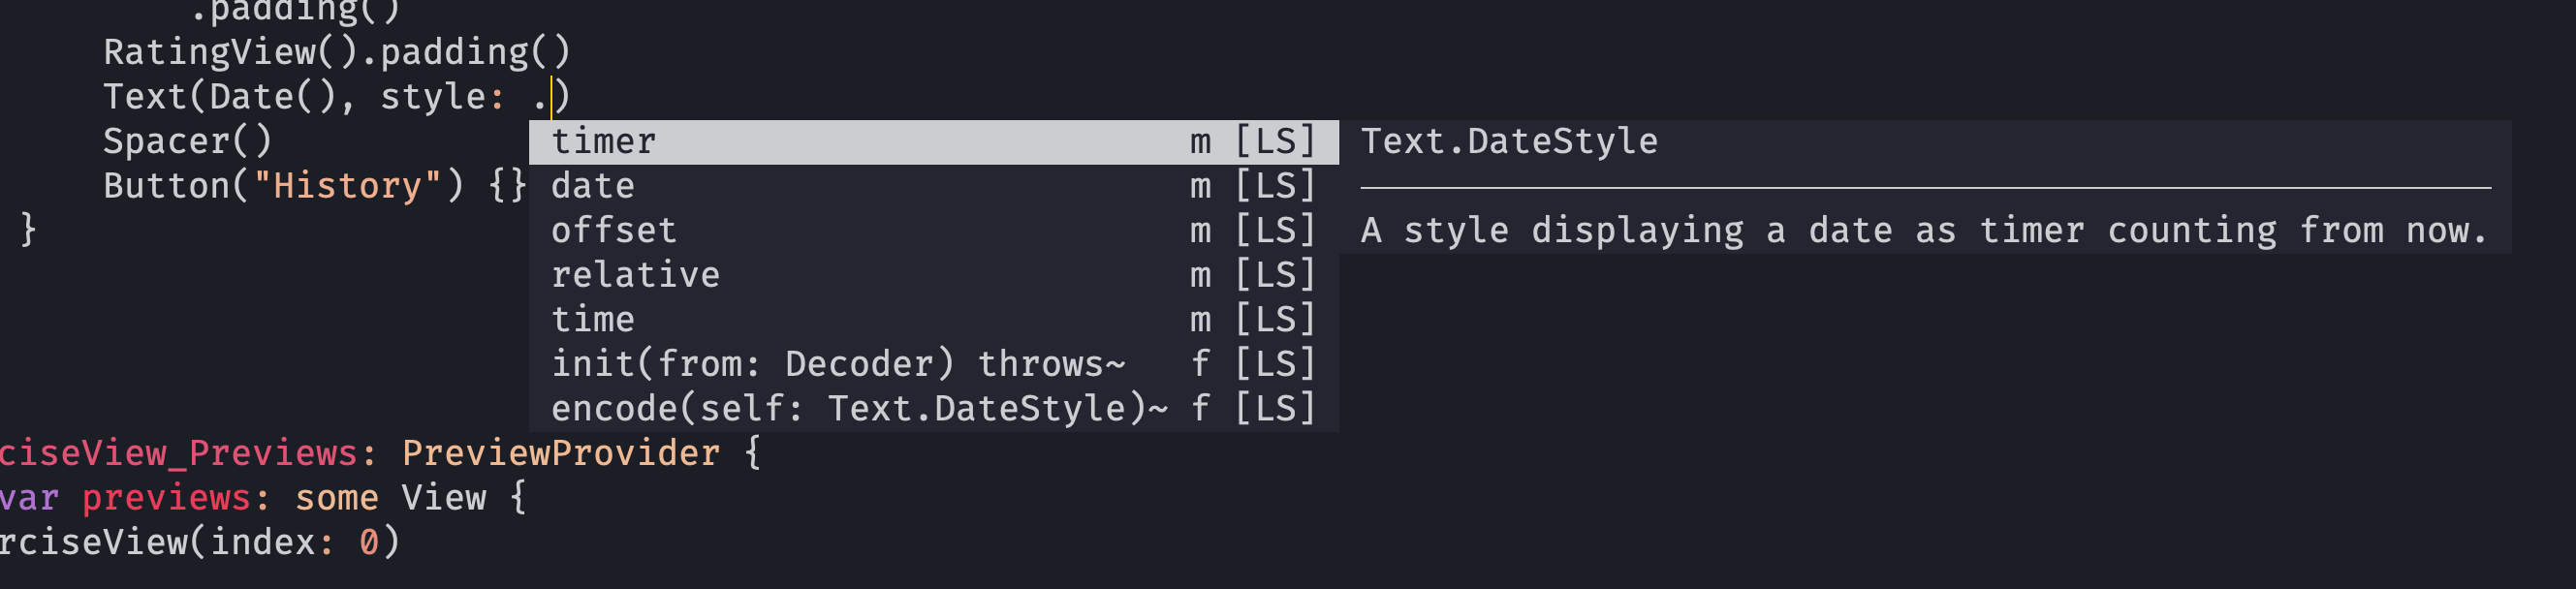Click the [LS] source label on date row

tap(1275, 186)
